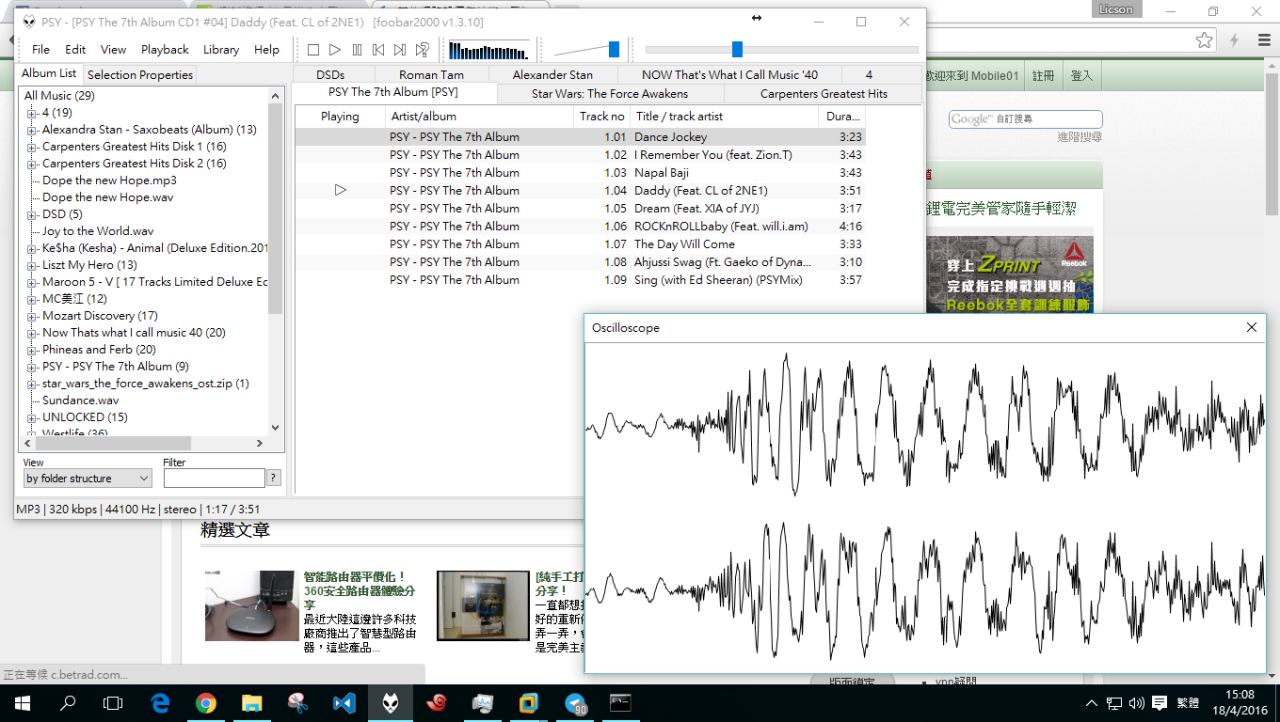The width and height of the screenshot is (1280, 722).
Task: Open Visual Studio Code from the taskbar
Action: 344,703
